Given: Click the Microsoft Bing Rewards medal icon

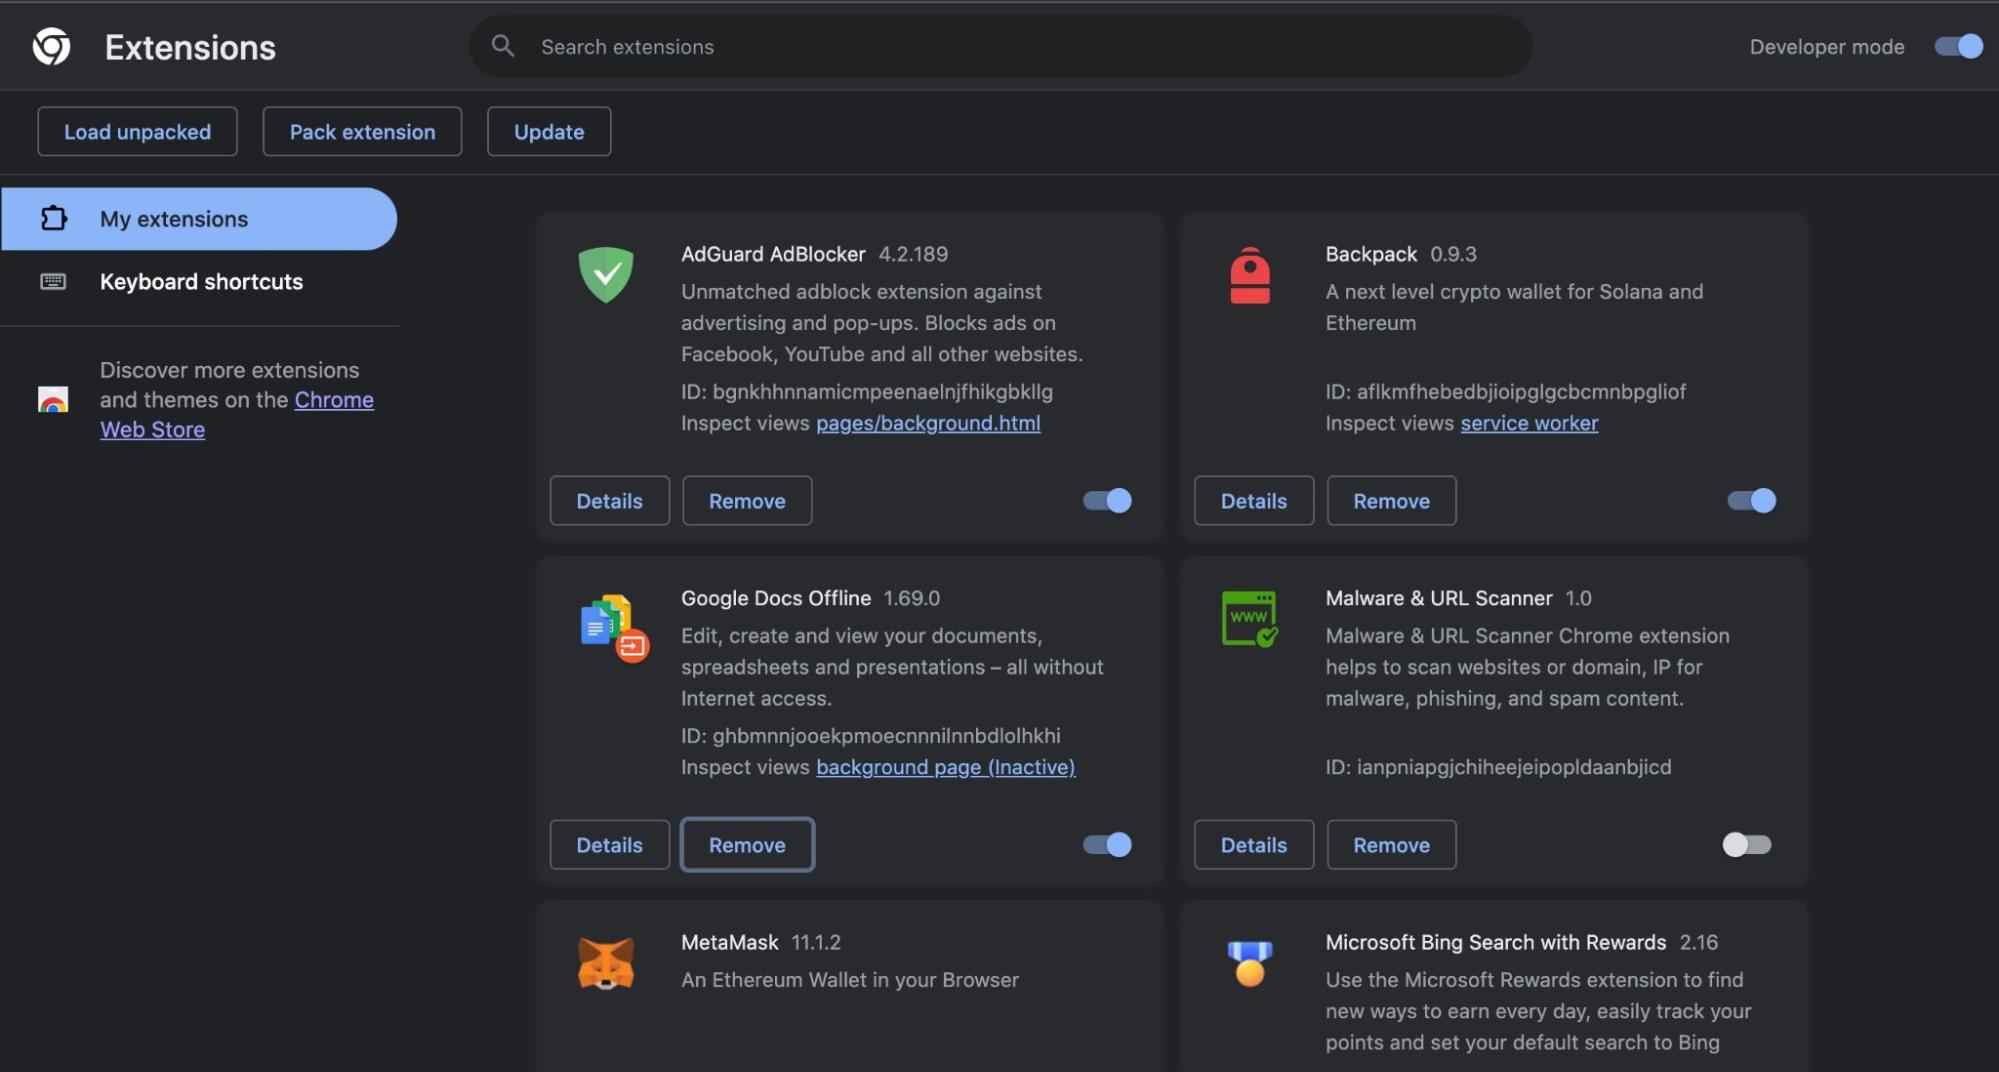Looking at the screenshot, I should pyautogui.click(x=1250, y=963).
